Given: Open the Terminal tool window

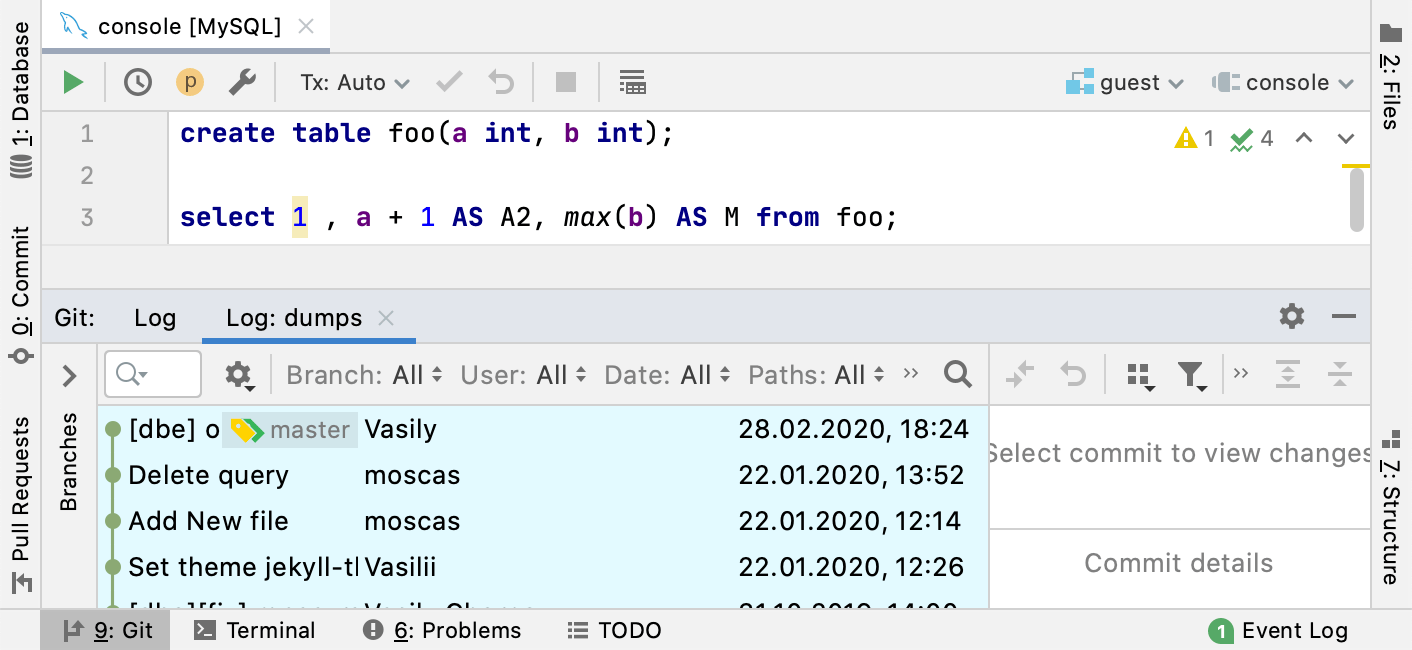Looking at the screenshot, I should pyautogui.click(x=254, y=630).
